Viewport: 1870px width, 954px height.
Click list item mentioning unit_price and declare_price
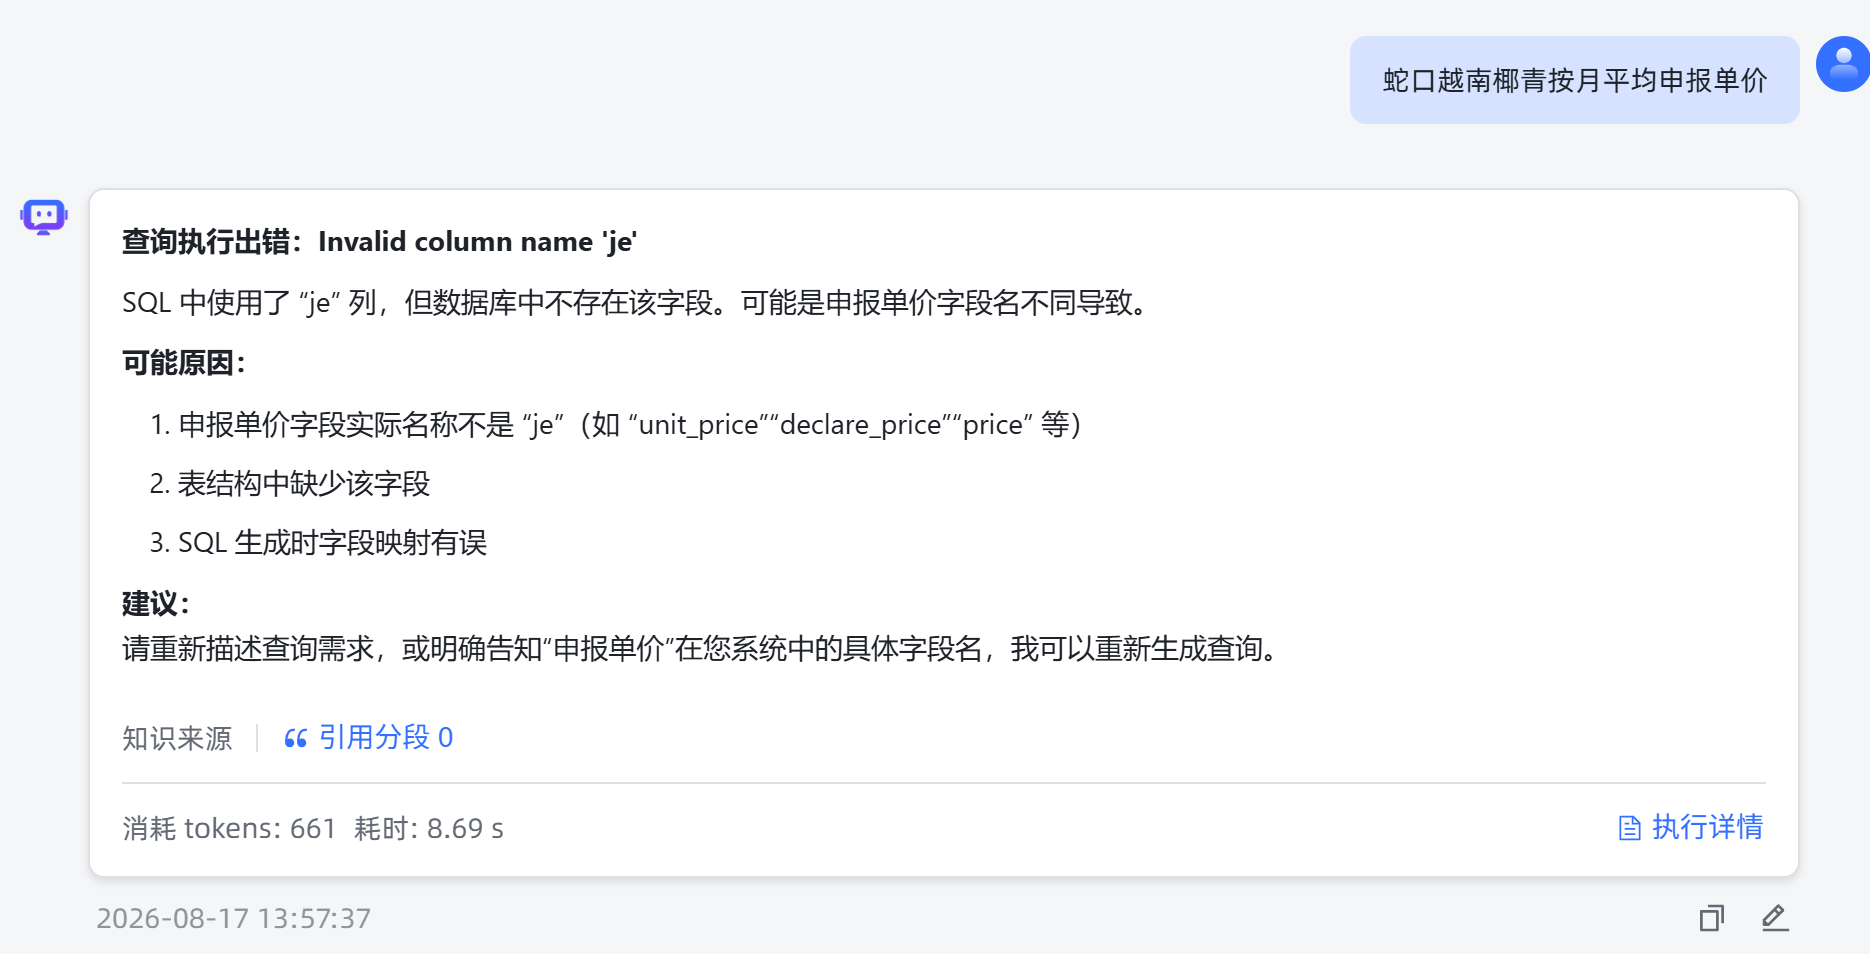(615, 424)
